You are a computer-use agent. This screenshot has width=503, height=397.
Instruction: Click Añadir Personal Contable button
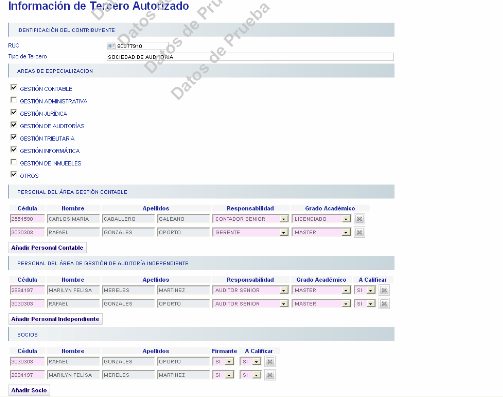tap(47, 248)
